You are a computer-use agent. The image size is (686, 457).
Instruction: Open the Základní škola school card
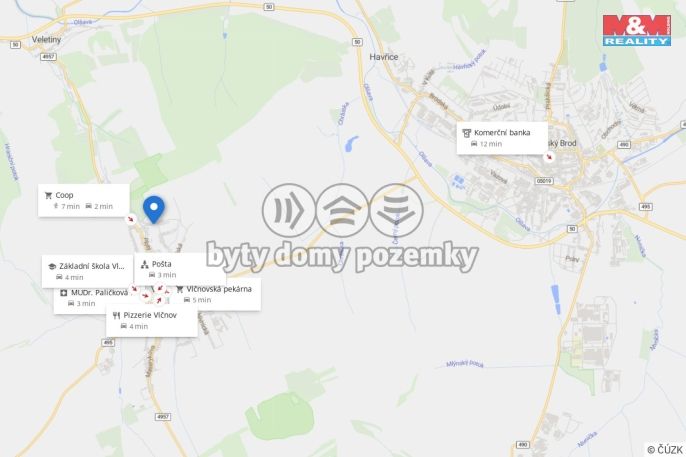(88, 272)
